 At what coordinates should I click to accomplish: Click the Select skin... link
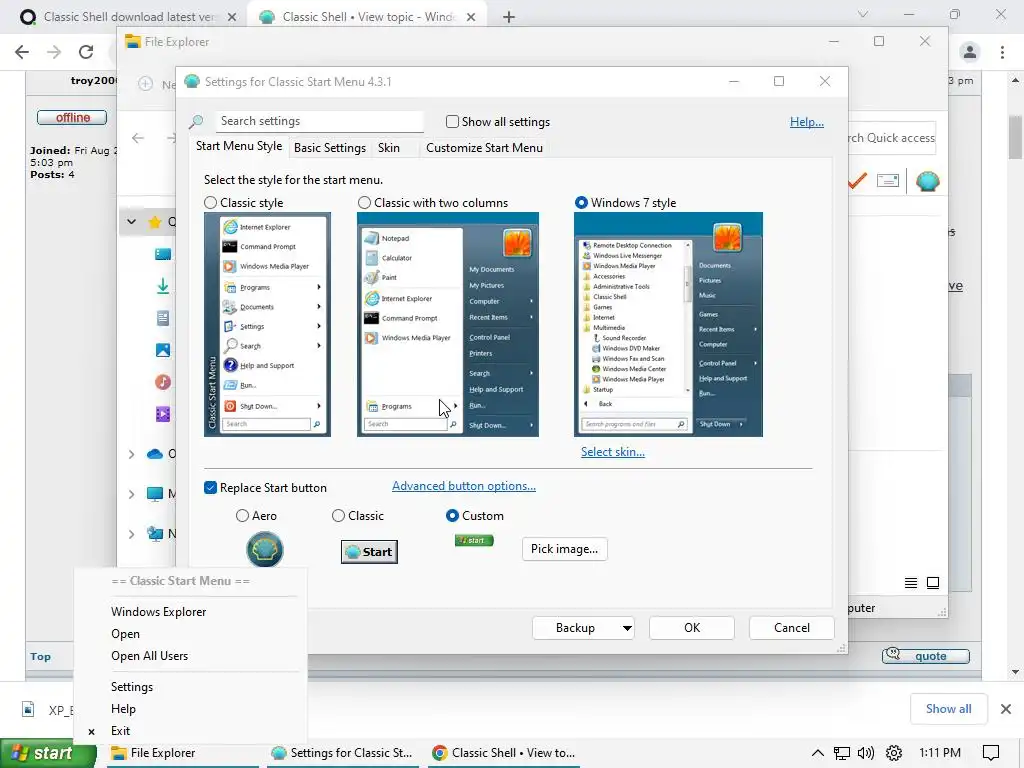point(613,452)
